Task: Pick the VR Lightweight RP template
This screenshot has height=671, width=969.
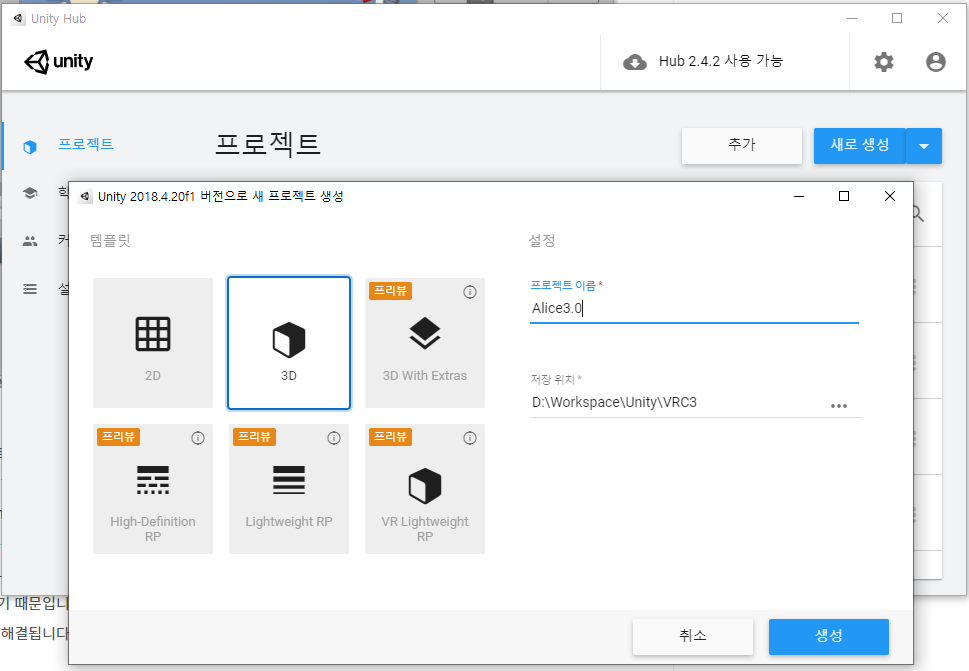Action: click(425, 489)
